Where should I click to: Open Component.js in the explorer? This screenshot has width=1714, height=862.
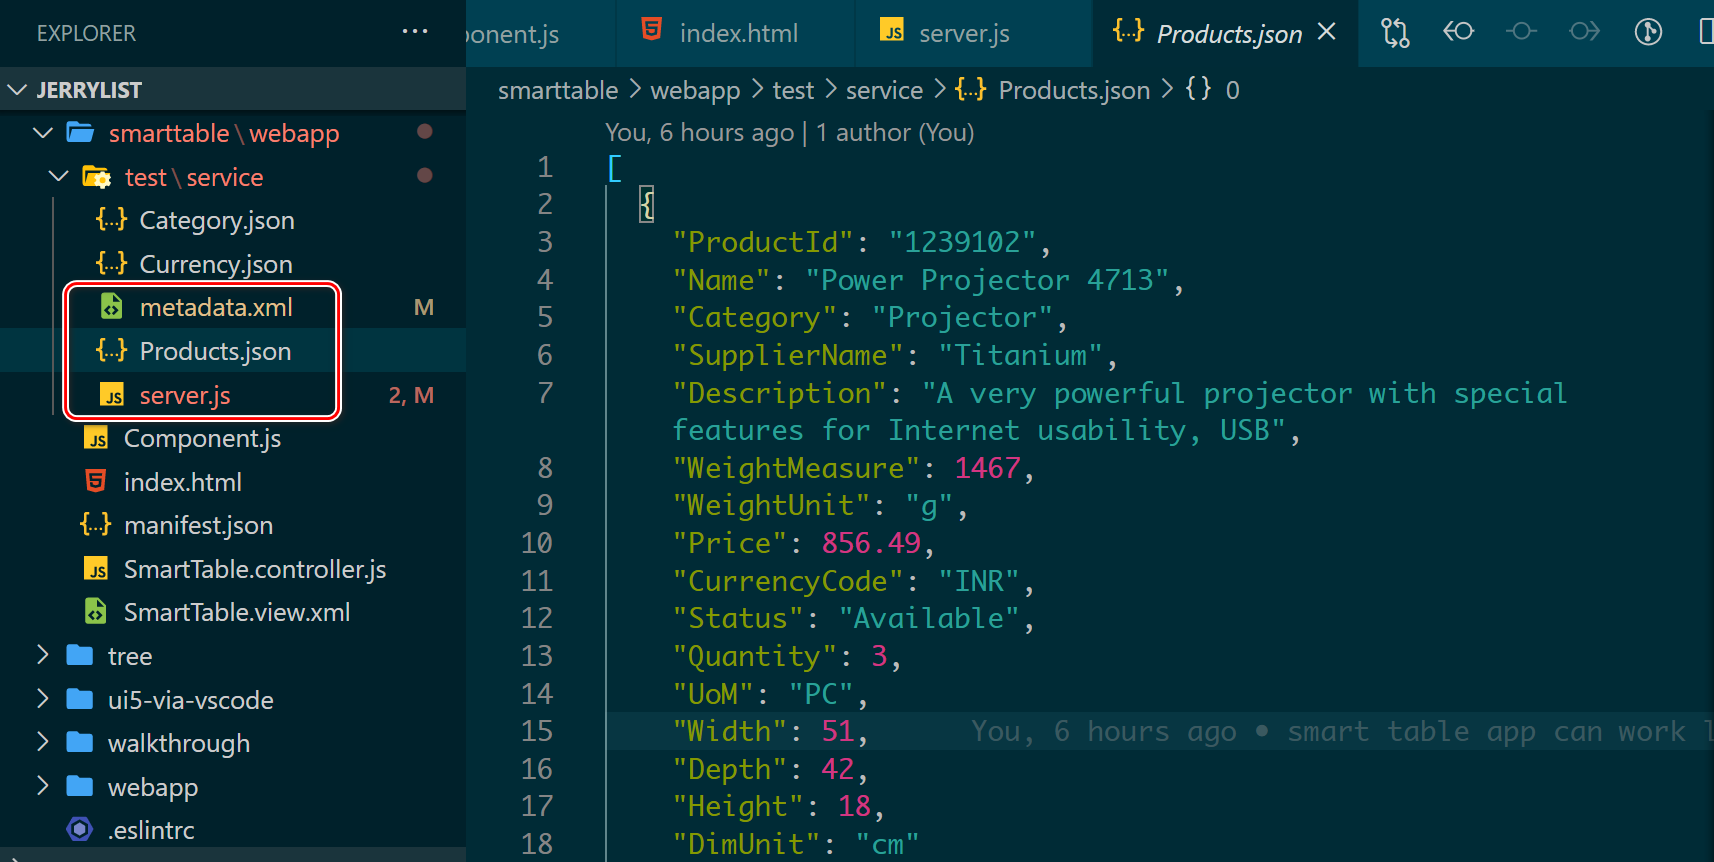[x=202, y=438]
